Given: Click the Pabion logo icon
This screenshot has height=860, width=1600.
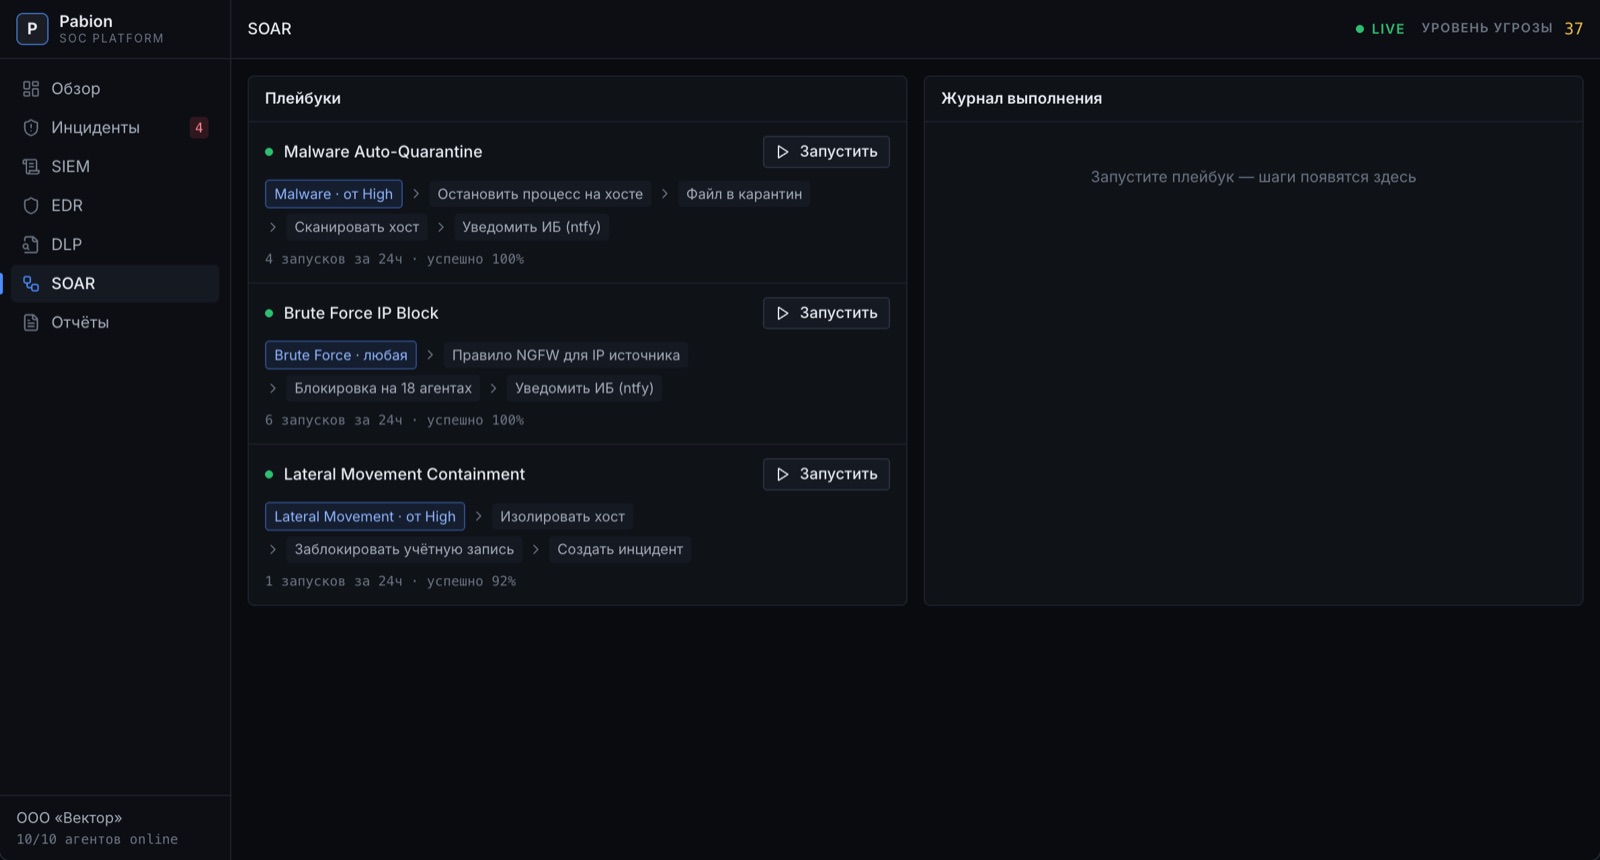Looking at the screenshot, I should tap(32, 29).
